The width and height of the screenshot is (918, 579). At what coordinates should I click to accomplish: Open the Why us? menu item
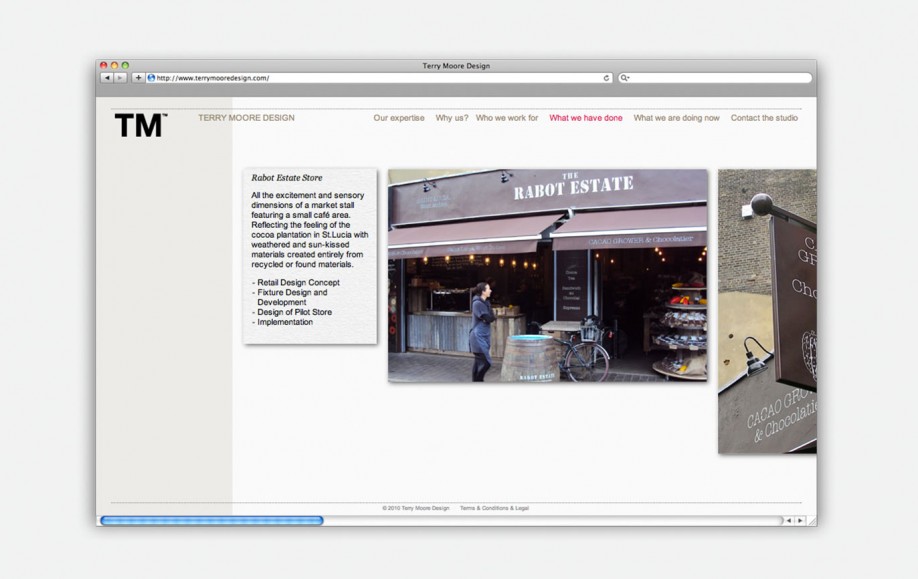coord(451,118)
